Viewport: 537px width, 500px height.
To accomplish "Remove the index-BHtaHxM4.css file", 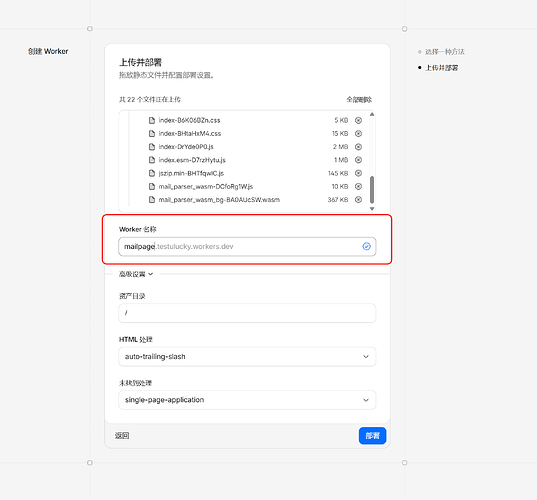I will point(358,134).
